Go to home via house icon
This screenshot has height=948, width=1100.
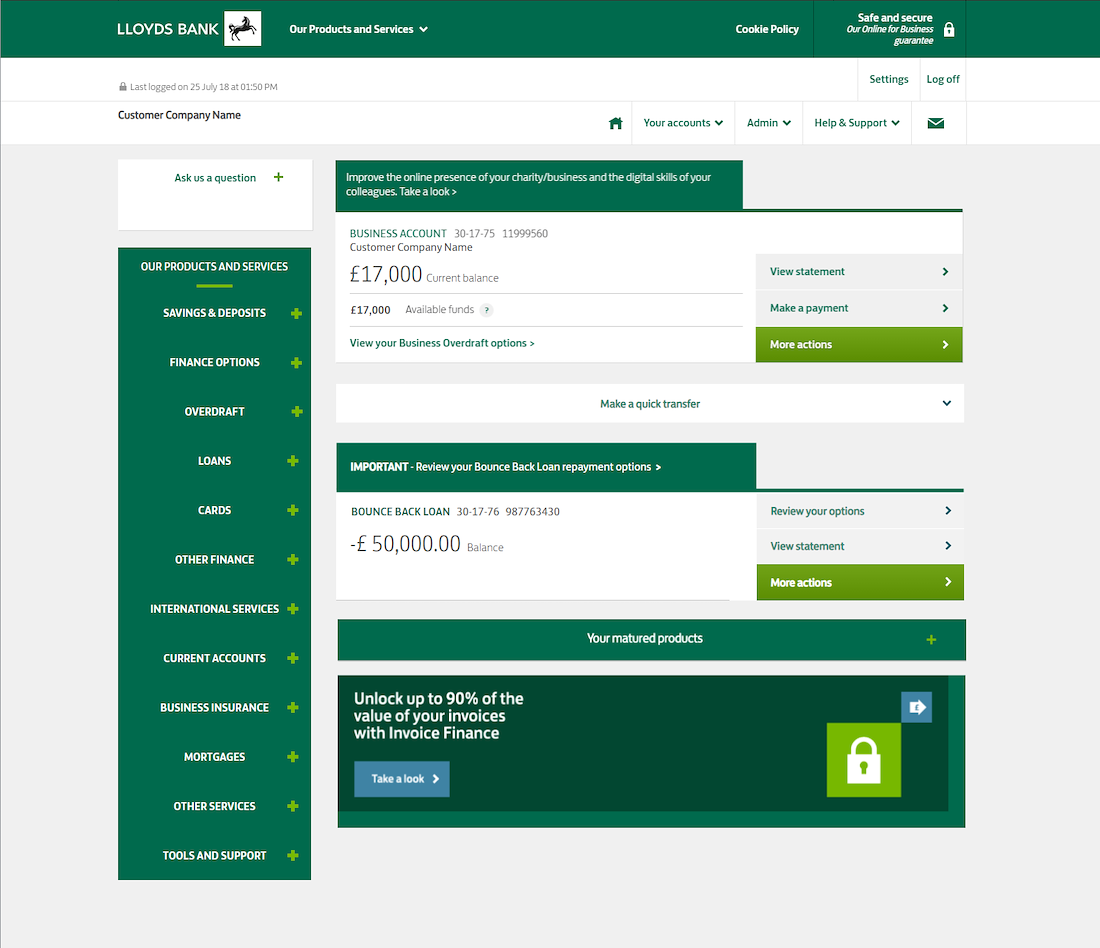[x=615, y=123]
